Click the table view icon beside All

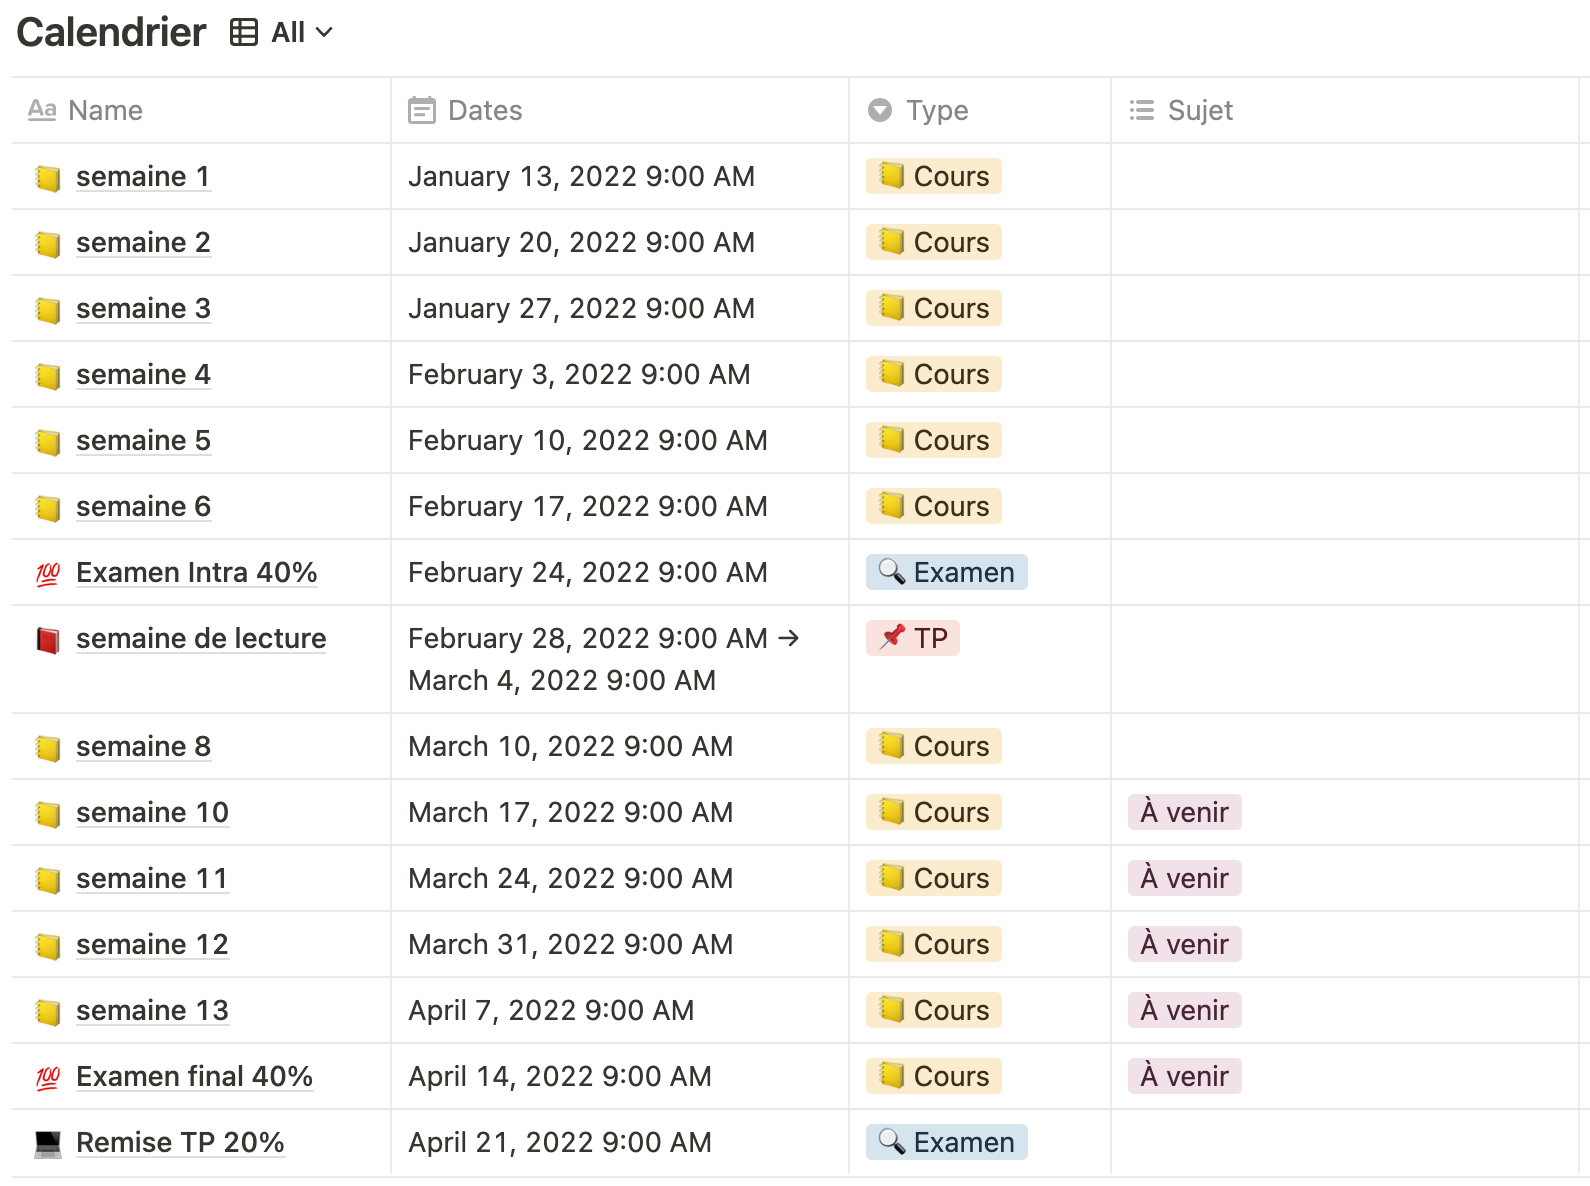click(x=243, y=32)
